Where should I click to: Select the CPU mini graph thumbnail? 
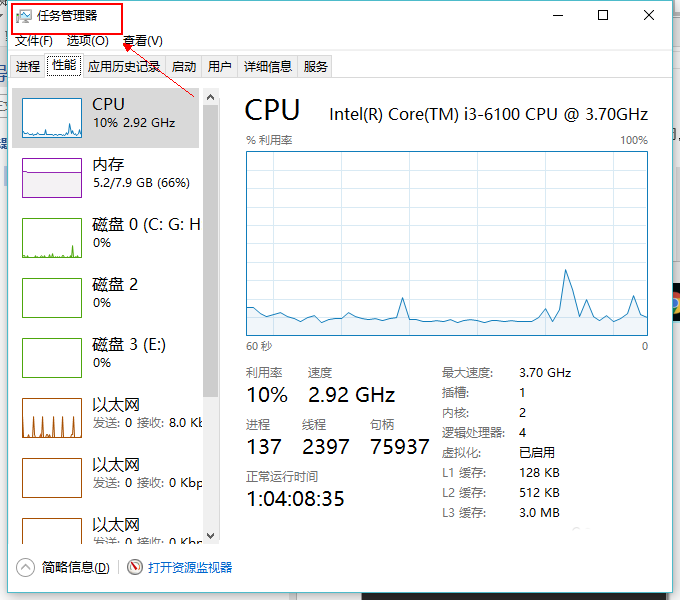tap(52, 118)
